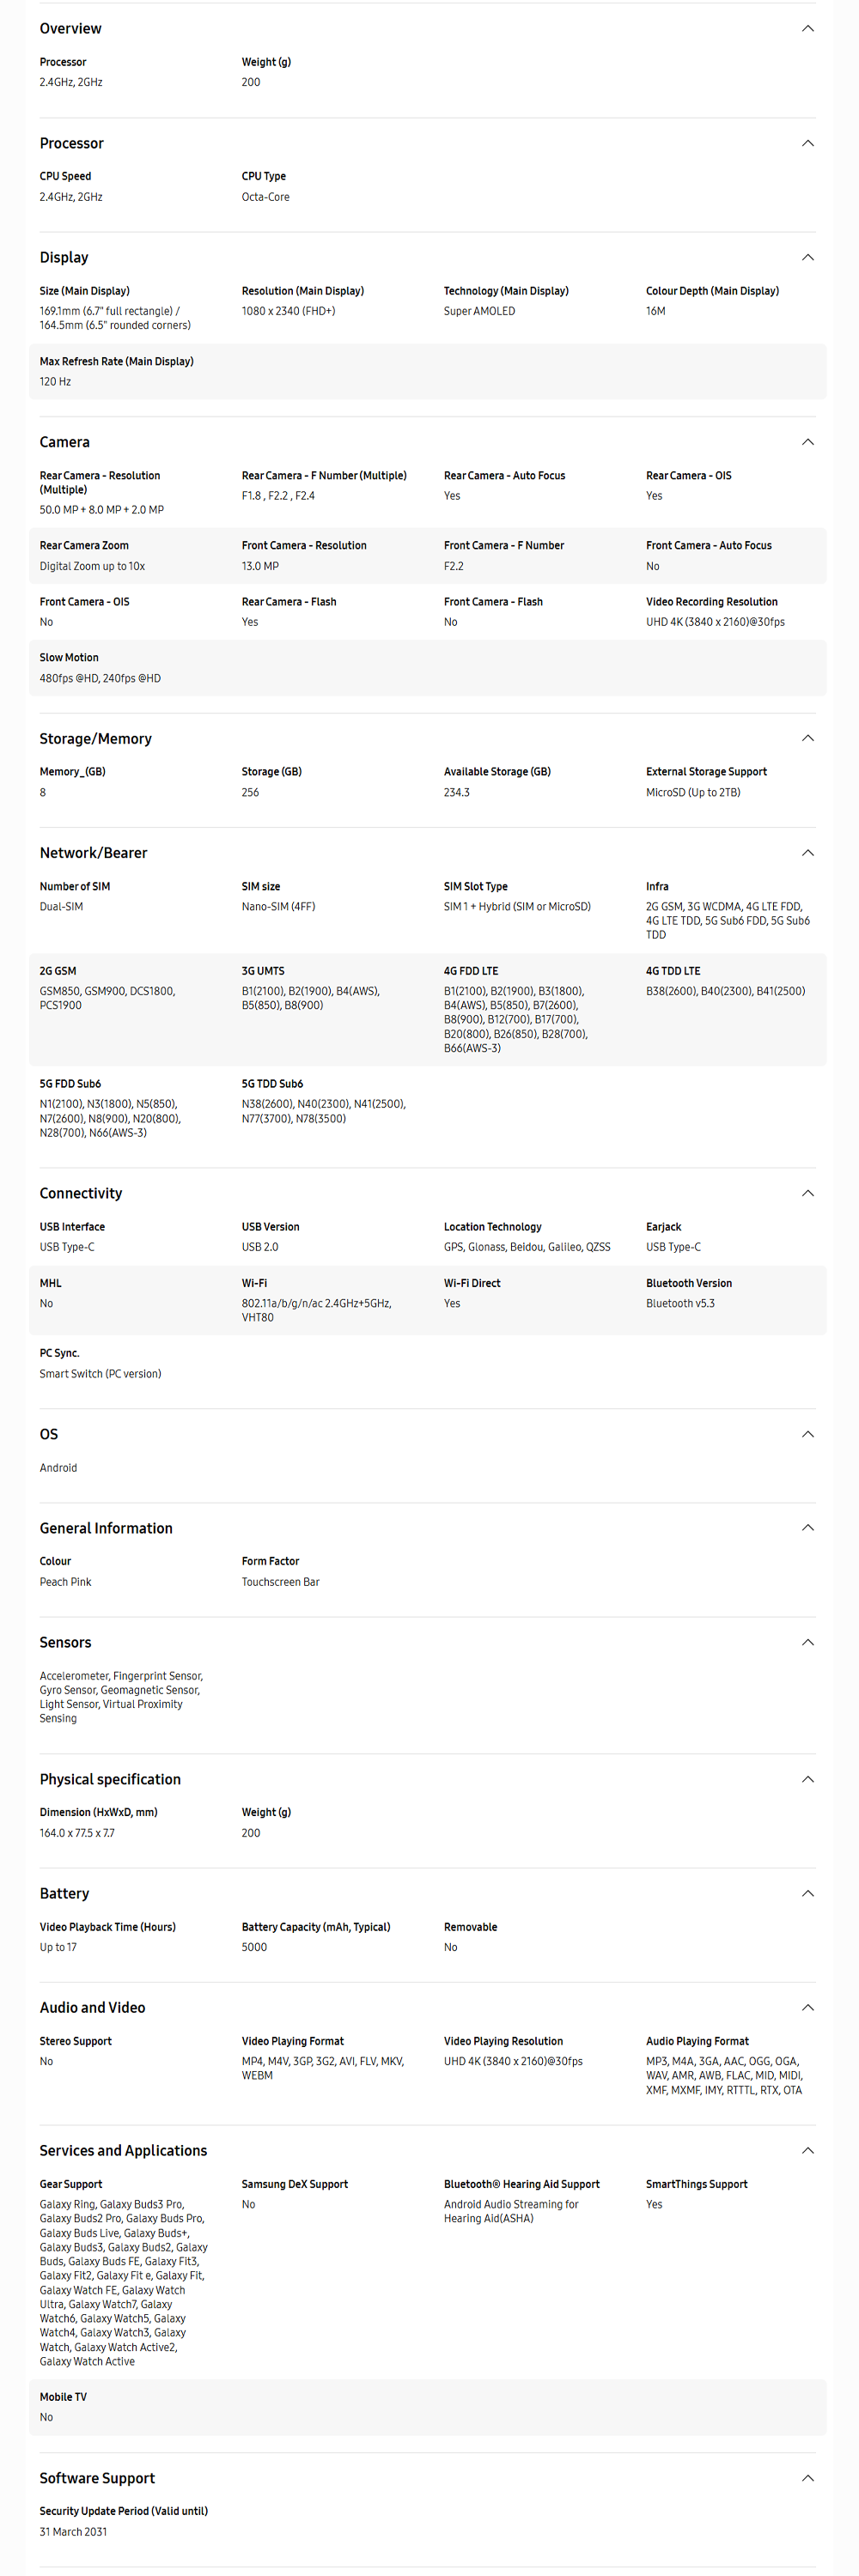Collapse the Camera specs with its chevron
This screenshot has width=859, height=2576.
click(808, 442)
